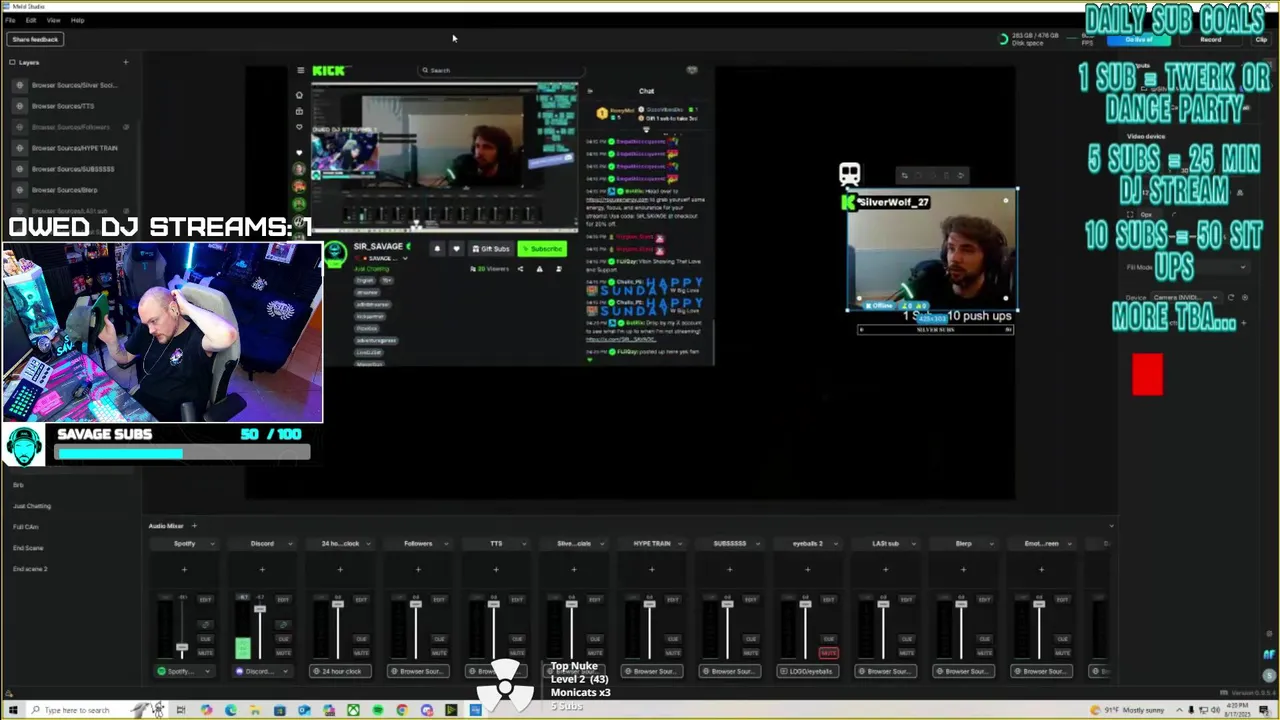Toggle the link icon on Discord track
The width and height of the screenshot is (1280, 720).
(283, 625)
